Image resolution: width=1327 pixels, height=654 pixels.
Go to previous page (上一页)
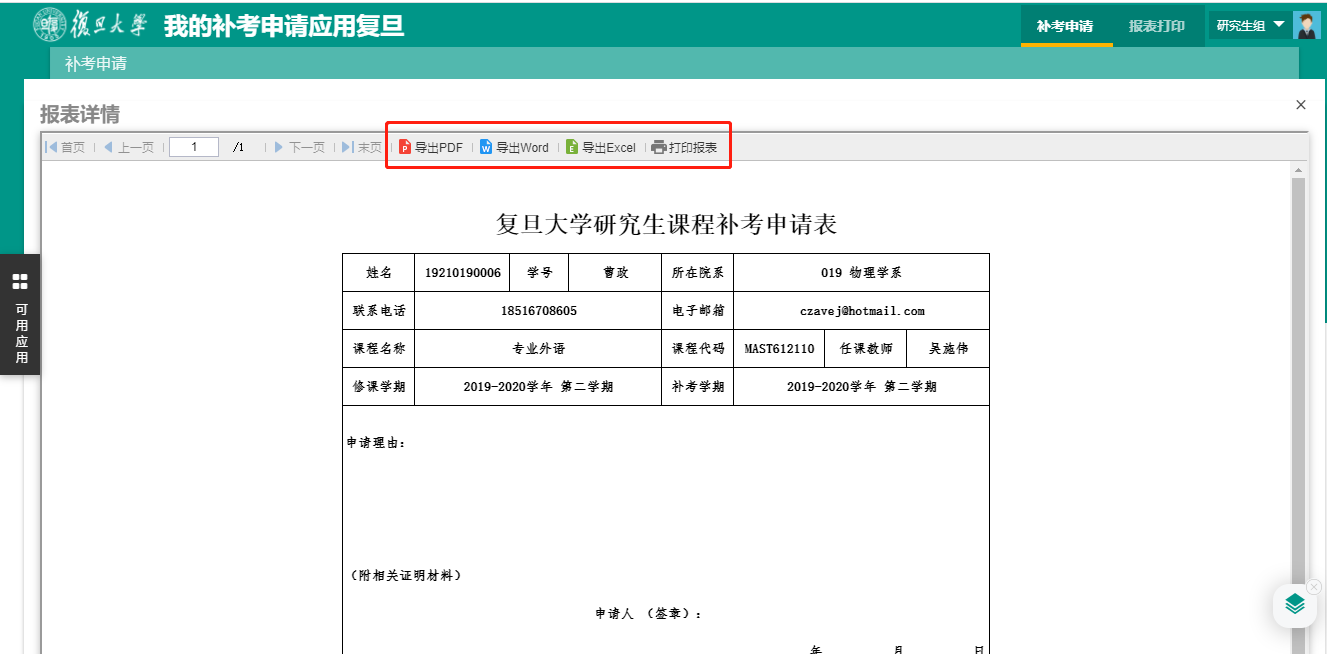pyautogui.click(x=129, y=147)
